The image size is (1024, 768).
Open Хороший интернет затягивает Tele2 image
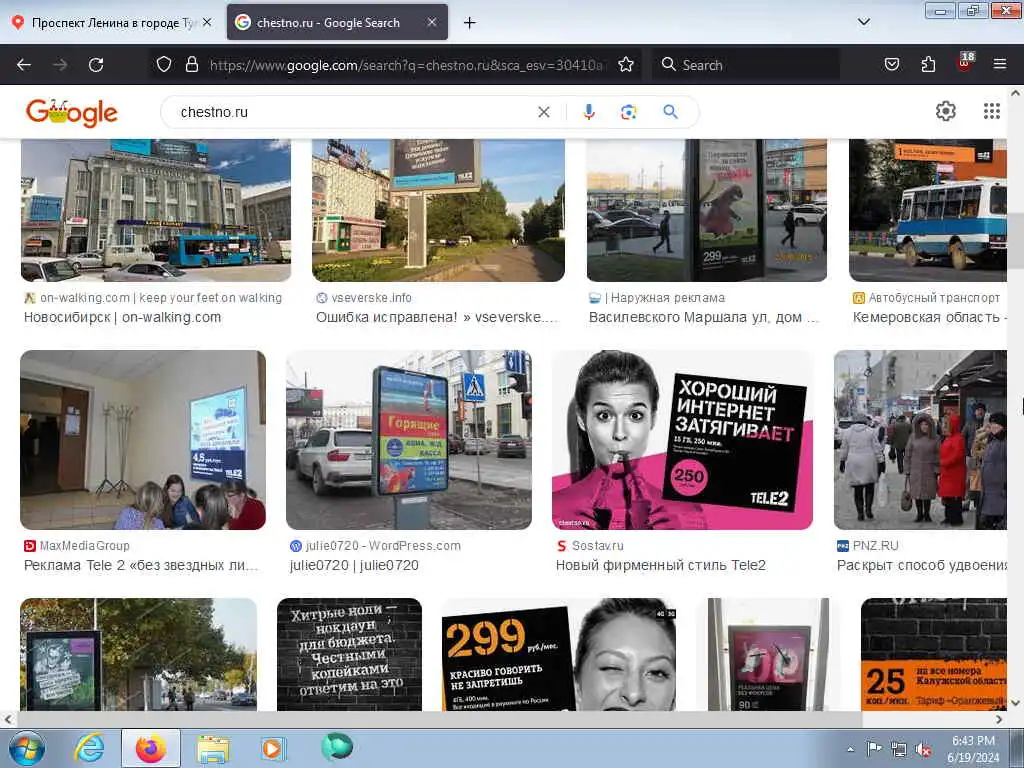tap(682, 440)
